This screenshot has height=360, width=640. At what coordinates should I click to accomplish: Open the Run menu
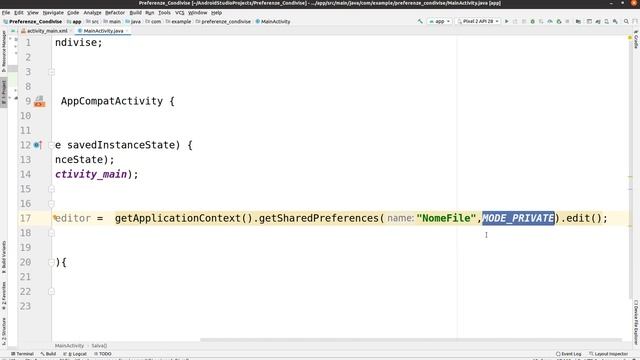150,13
